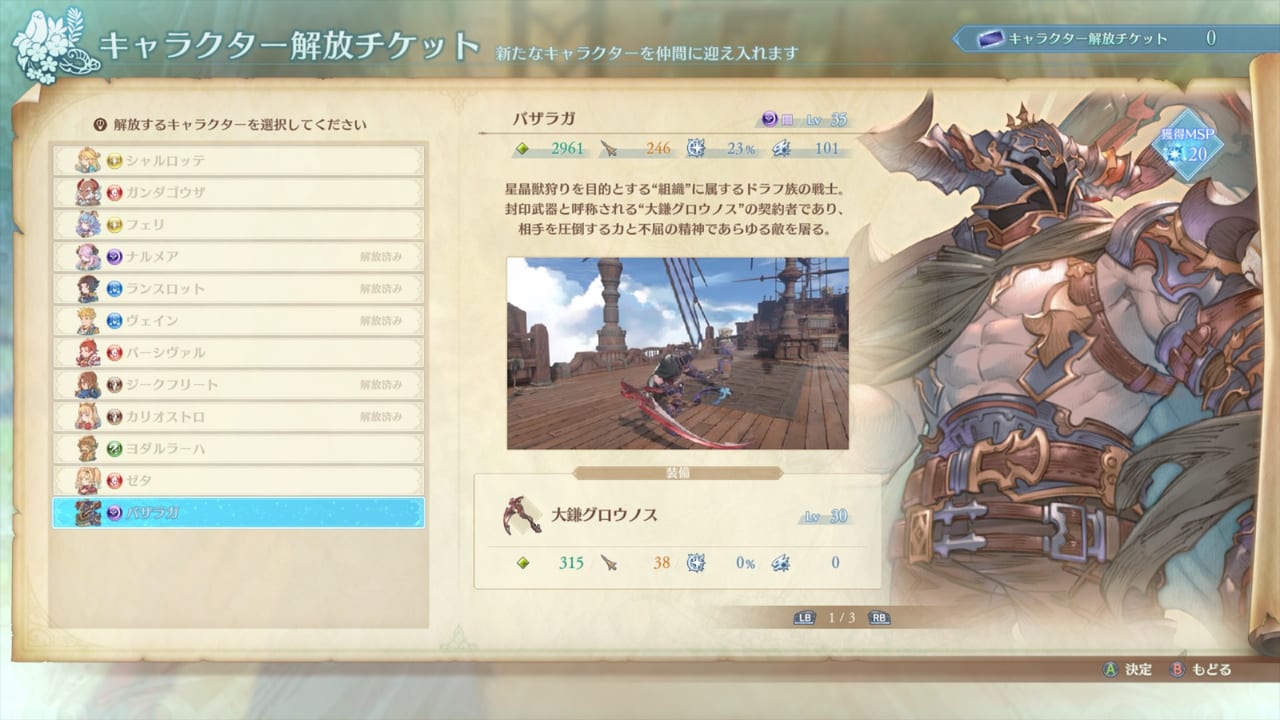
Task: Click the パーシヴァル name text
Action: pos(165,353)
